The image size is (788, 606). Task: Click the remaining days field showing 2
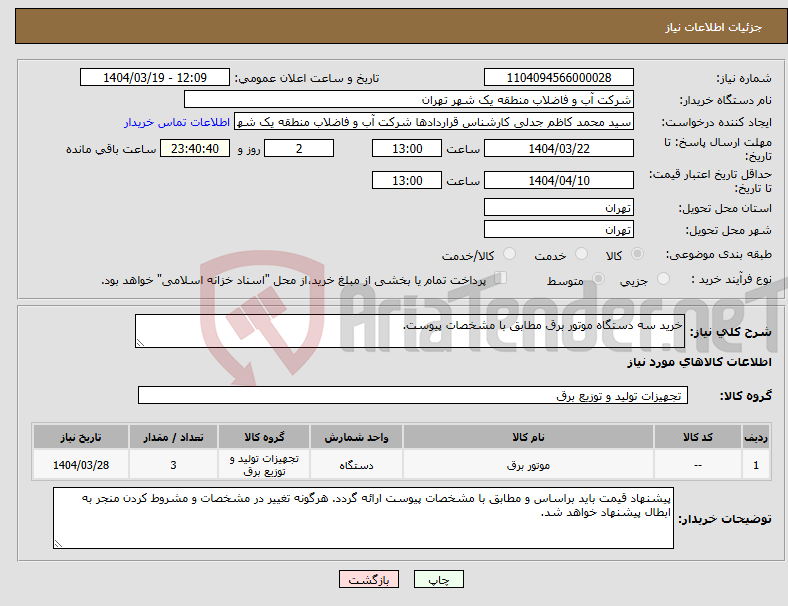pos(299,148)
